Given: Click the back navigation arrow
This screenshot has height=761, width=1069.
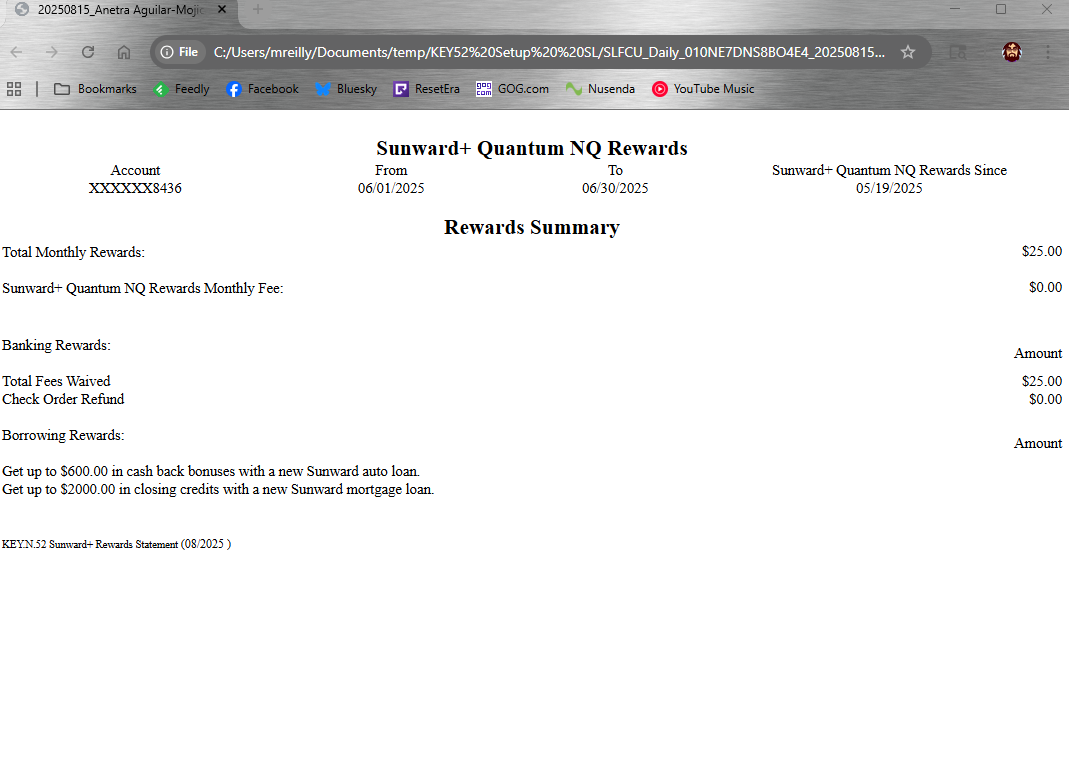Looking at the screenshot, I should point(16,52).
